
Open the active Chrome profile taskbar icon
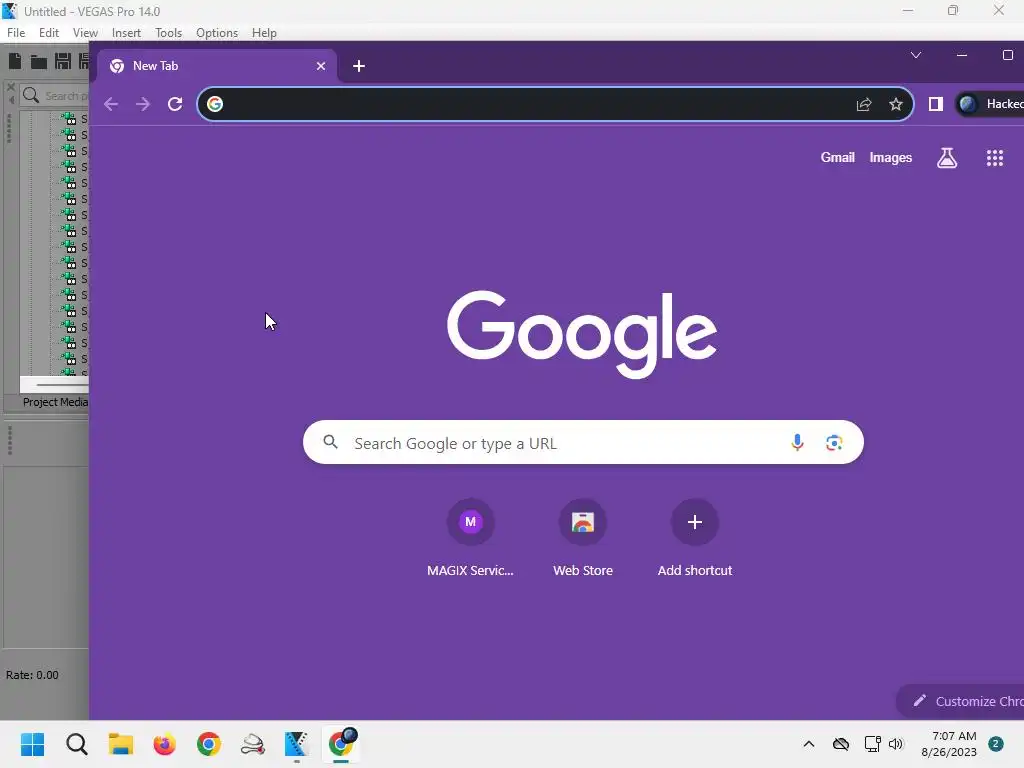341,744
